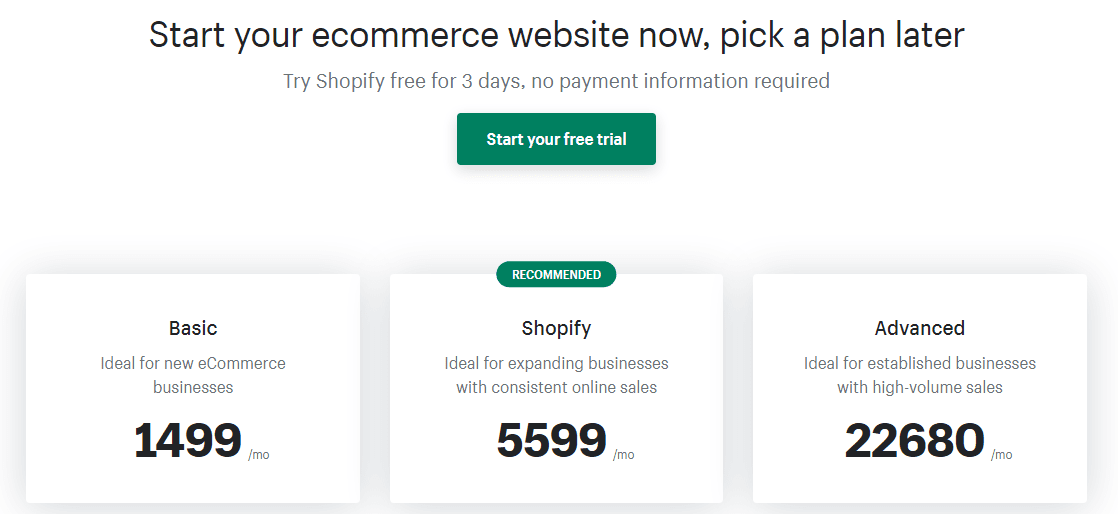1118x514 pixels.
Task: Click the "Try Shopify free for 3 days" subheading
Action: click(400, 81)
